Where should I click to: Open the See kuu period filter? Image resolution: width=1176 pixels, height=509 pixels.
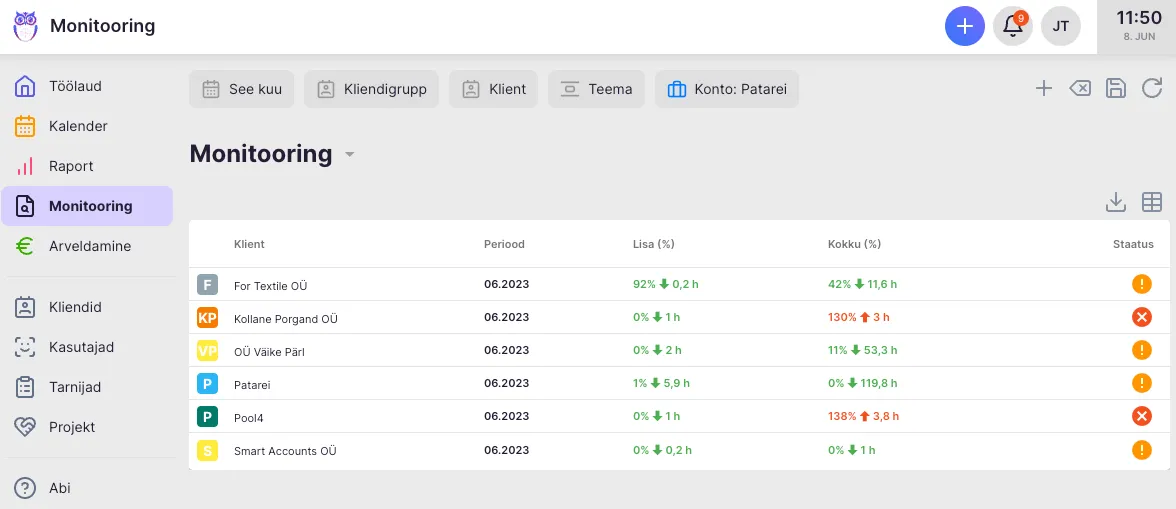242,89
